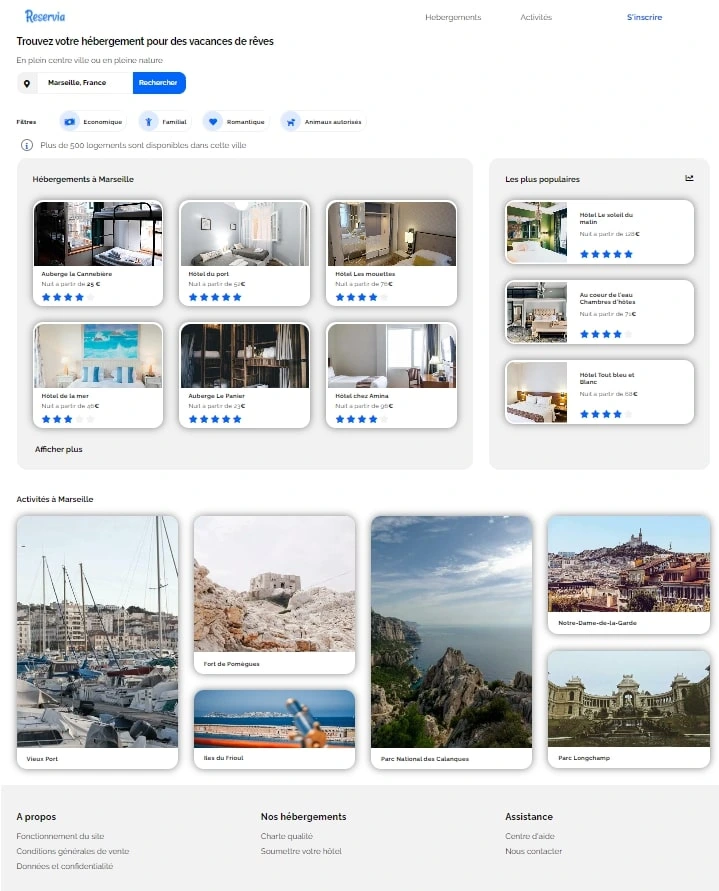Click the money icon for Economique filter
The width and height of the screenshot is (719, 891).
tap(69, 122)
